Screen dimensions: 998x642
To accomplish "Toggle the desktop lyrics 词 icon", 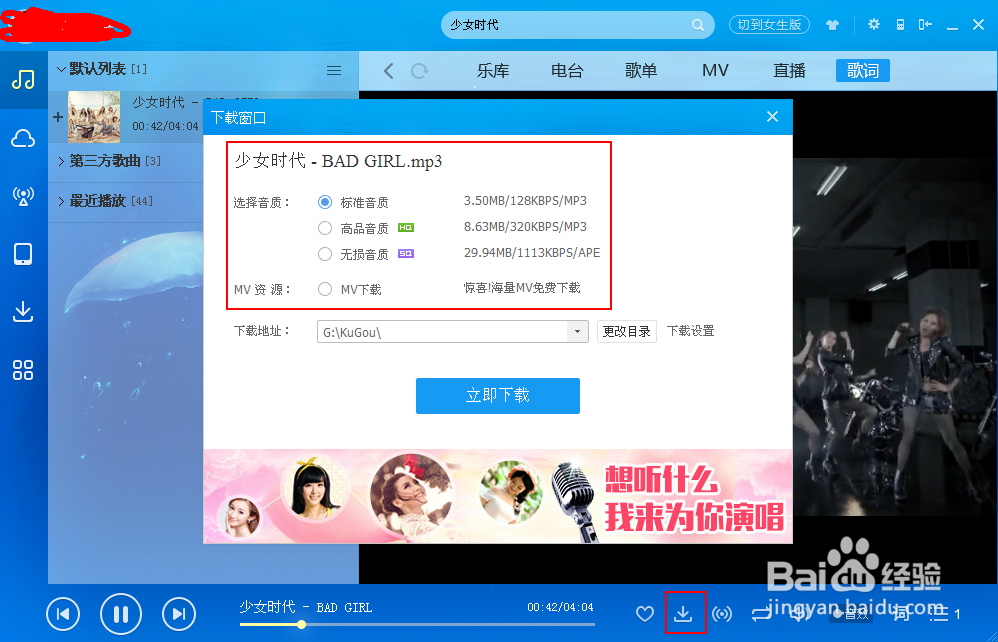I will pos(901,613).
